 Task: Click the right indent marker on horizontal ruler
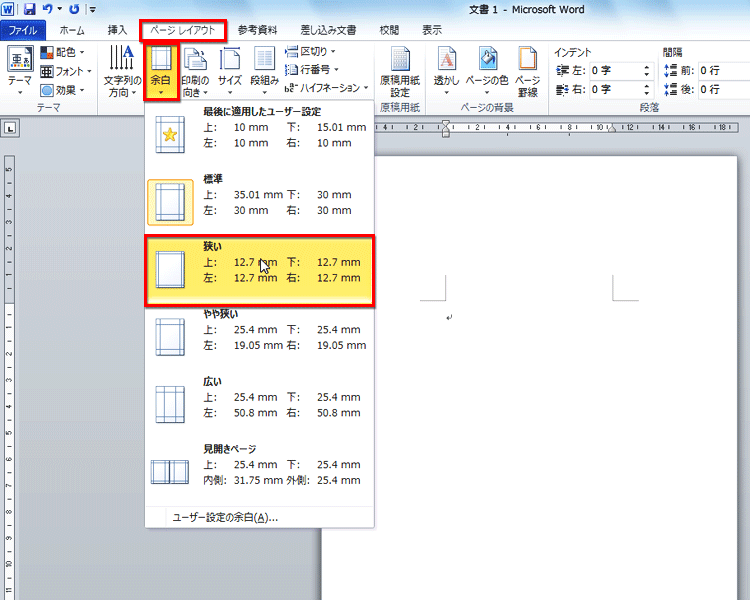pyautogui.click(x=612, y=129)
